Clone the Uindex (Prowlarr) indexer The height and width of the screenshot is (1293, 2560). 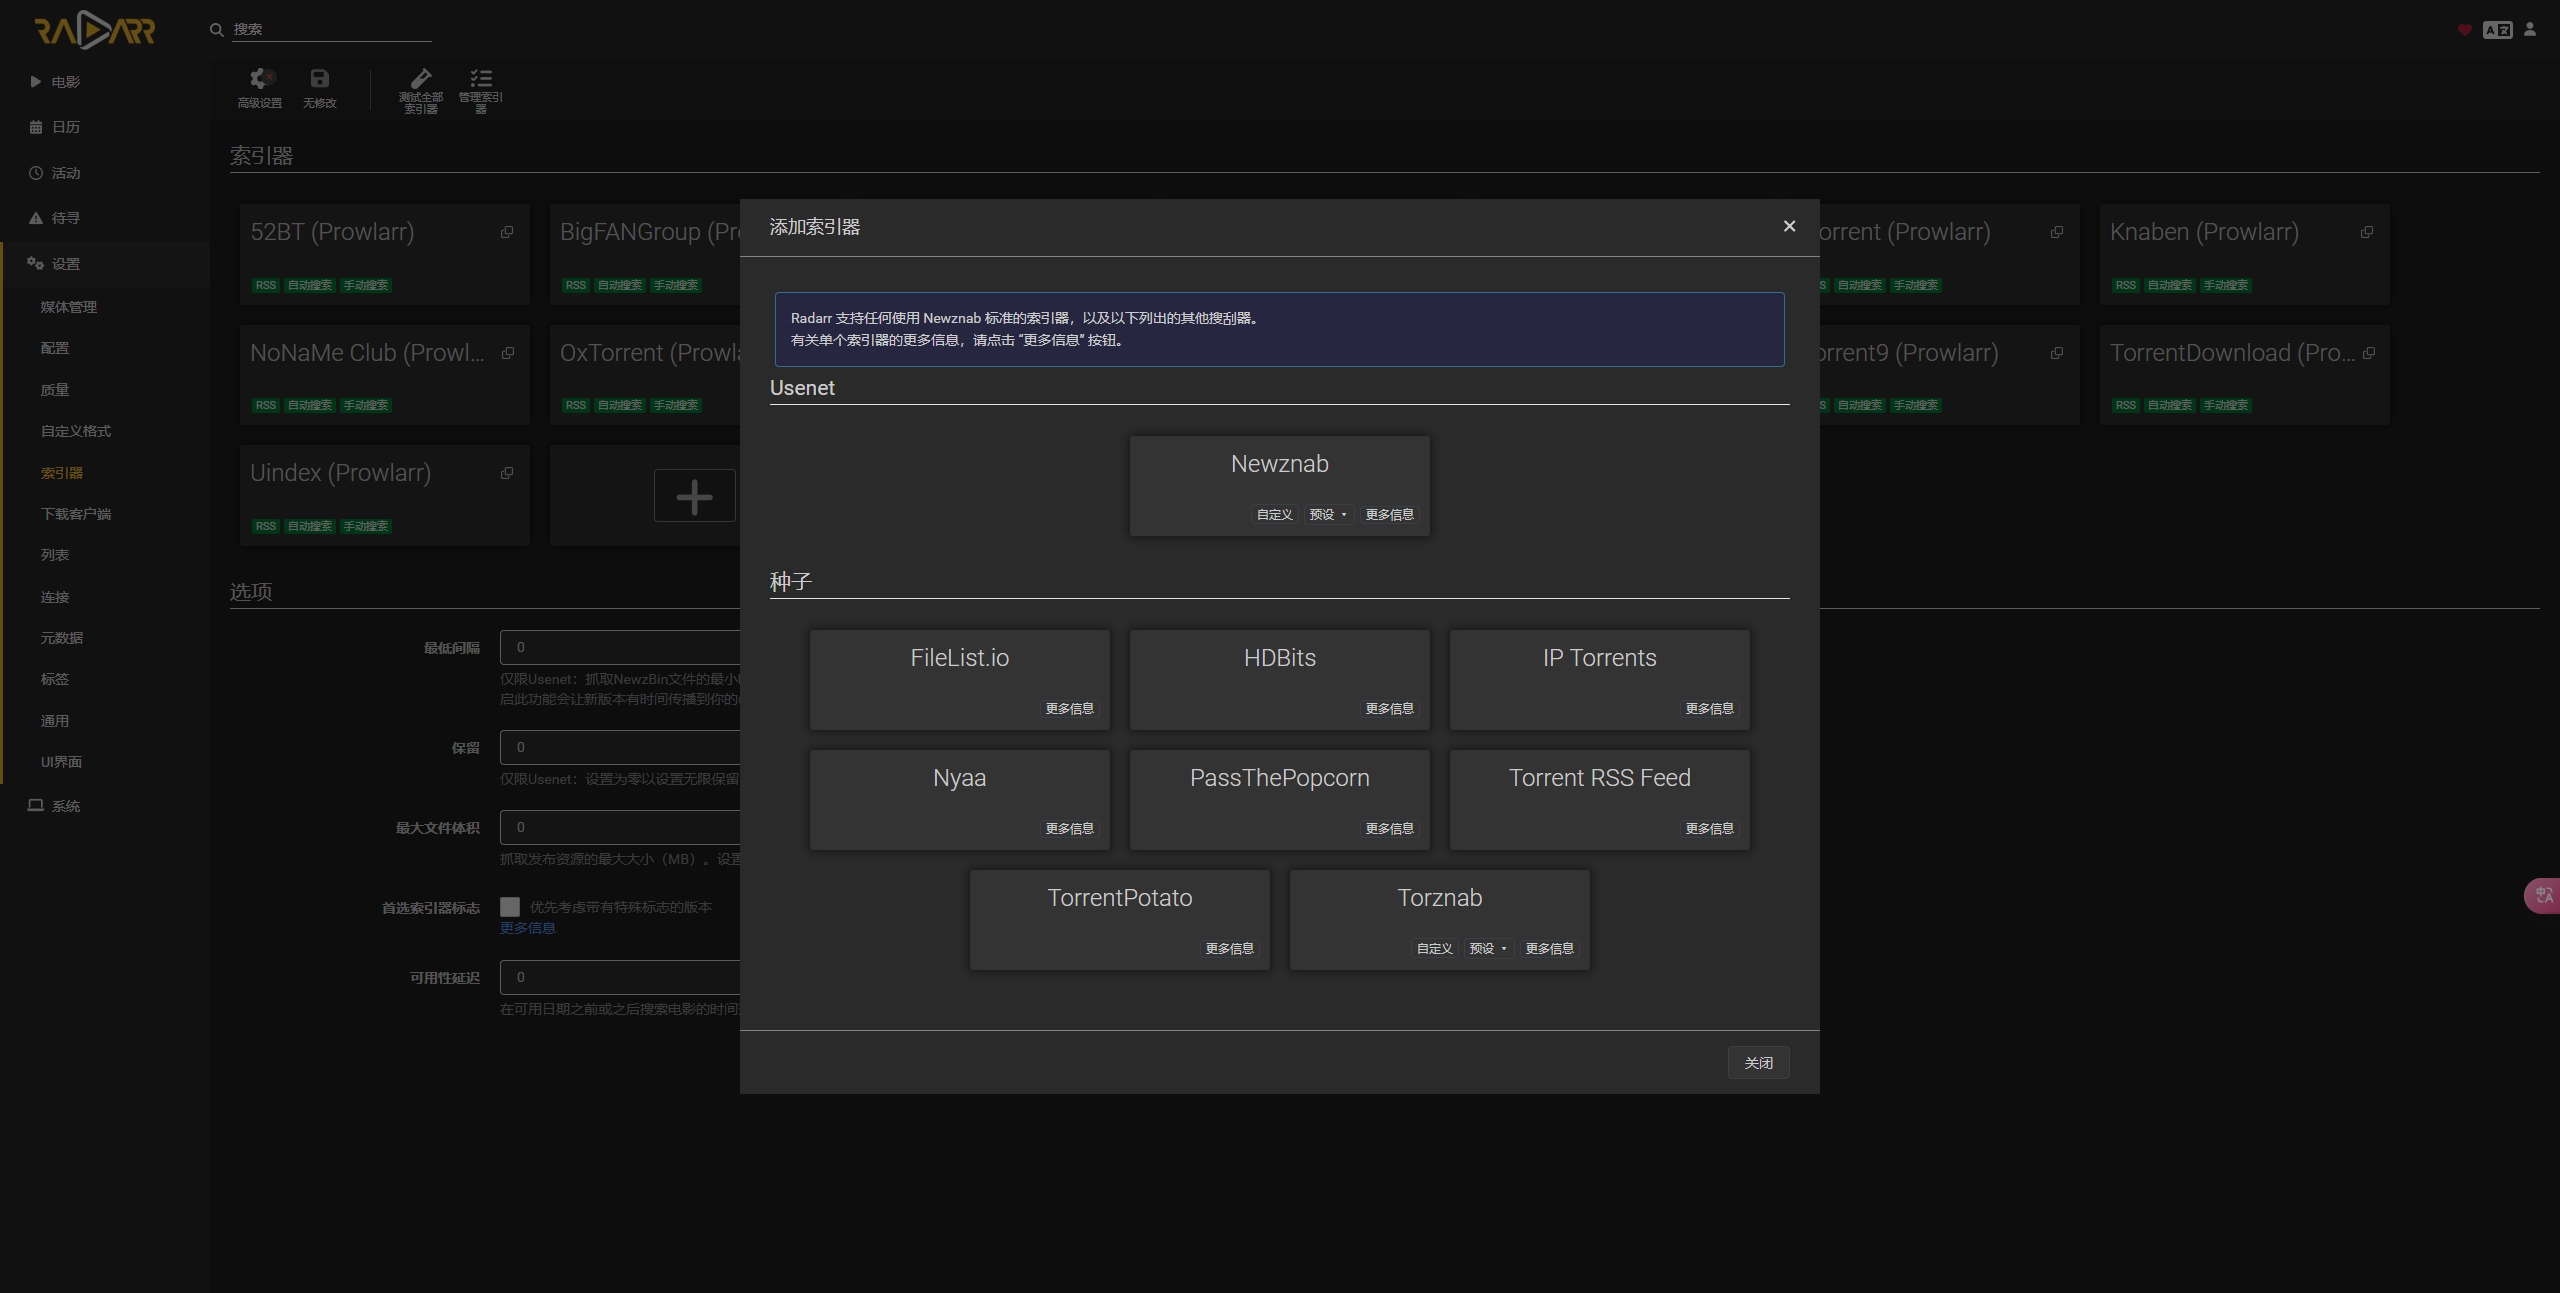507,473
